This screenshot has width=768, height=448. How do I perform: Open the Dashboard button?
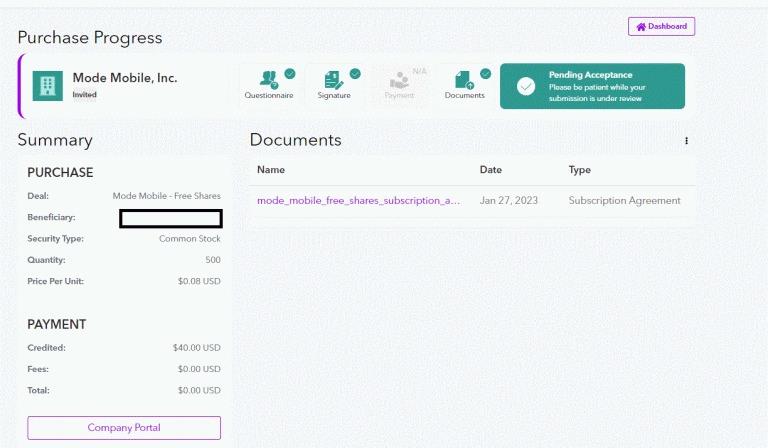[661, 26]
